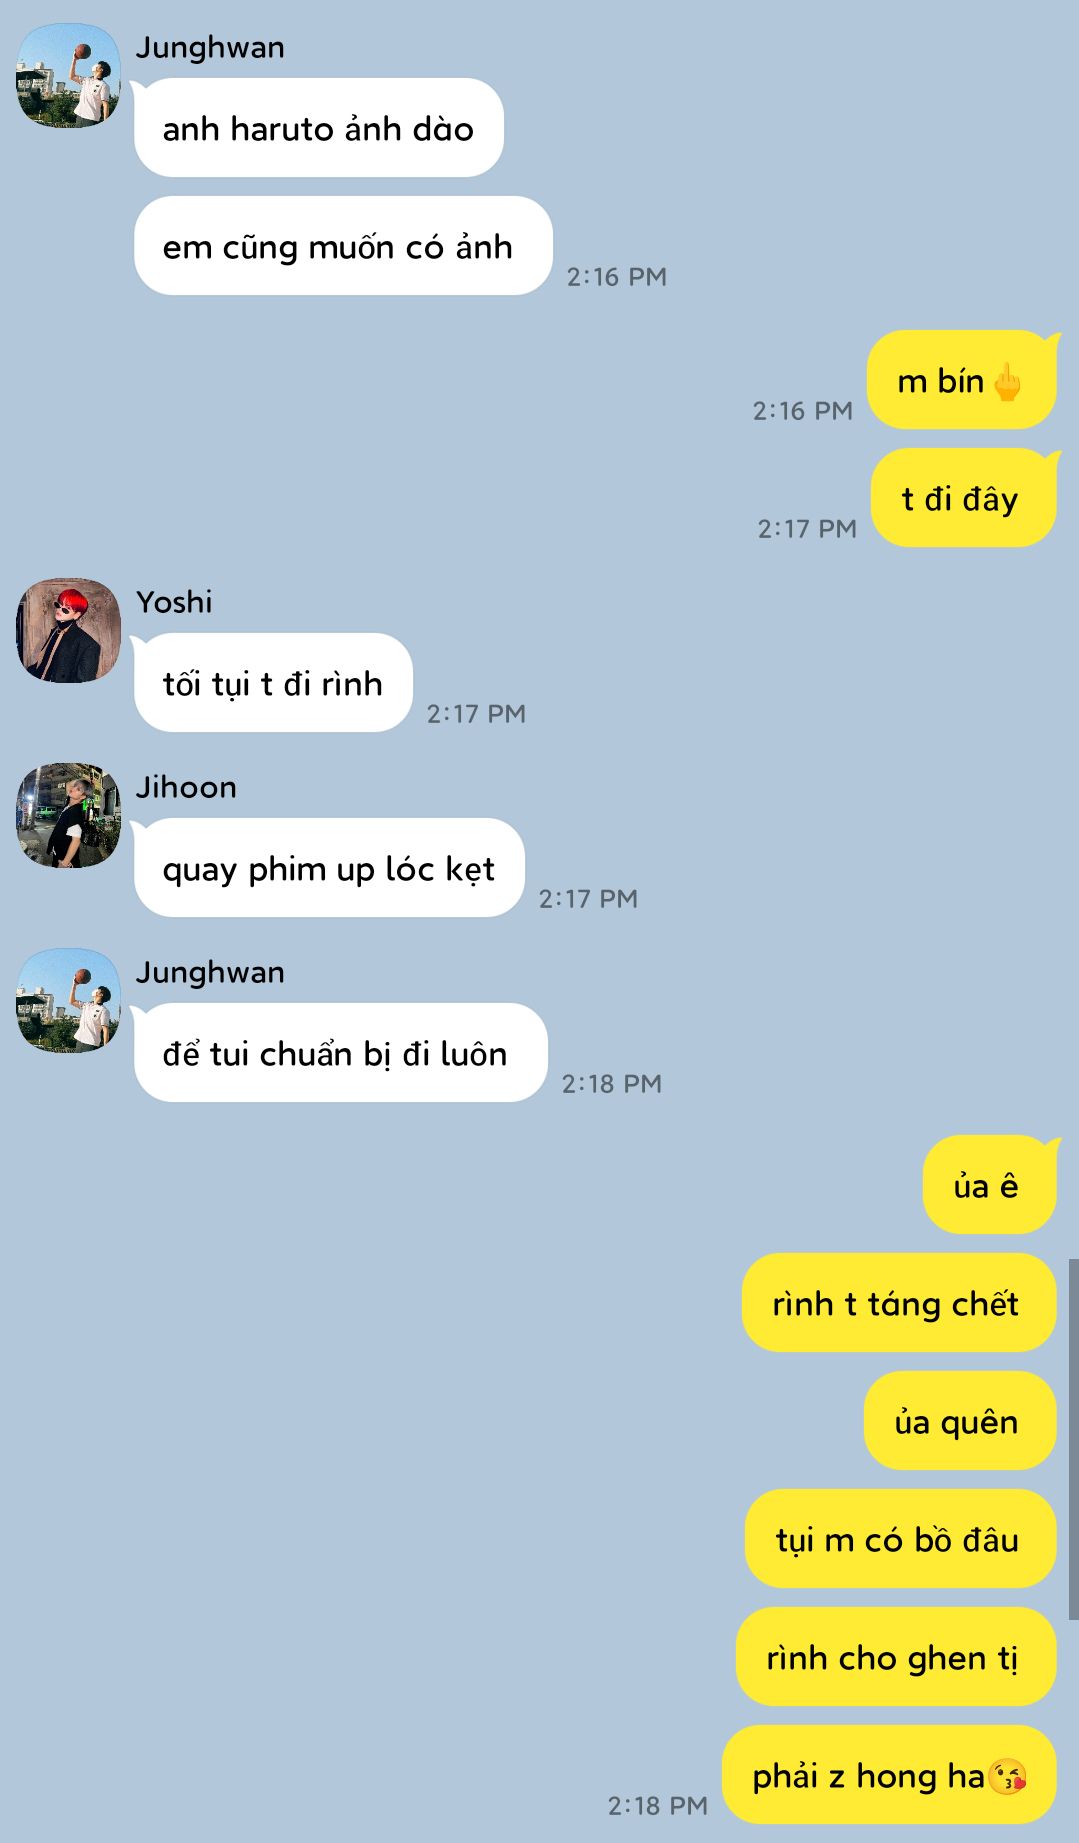Tap the kissing face emoji in last message
Screen dimensions: 1079x1843
1007,1776
